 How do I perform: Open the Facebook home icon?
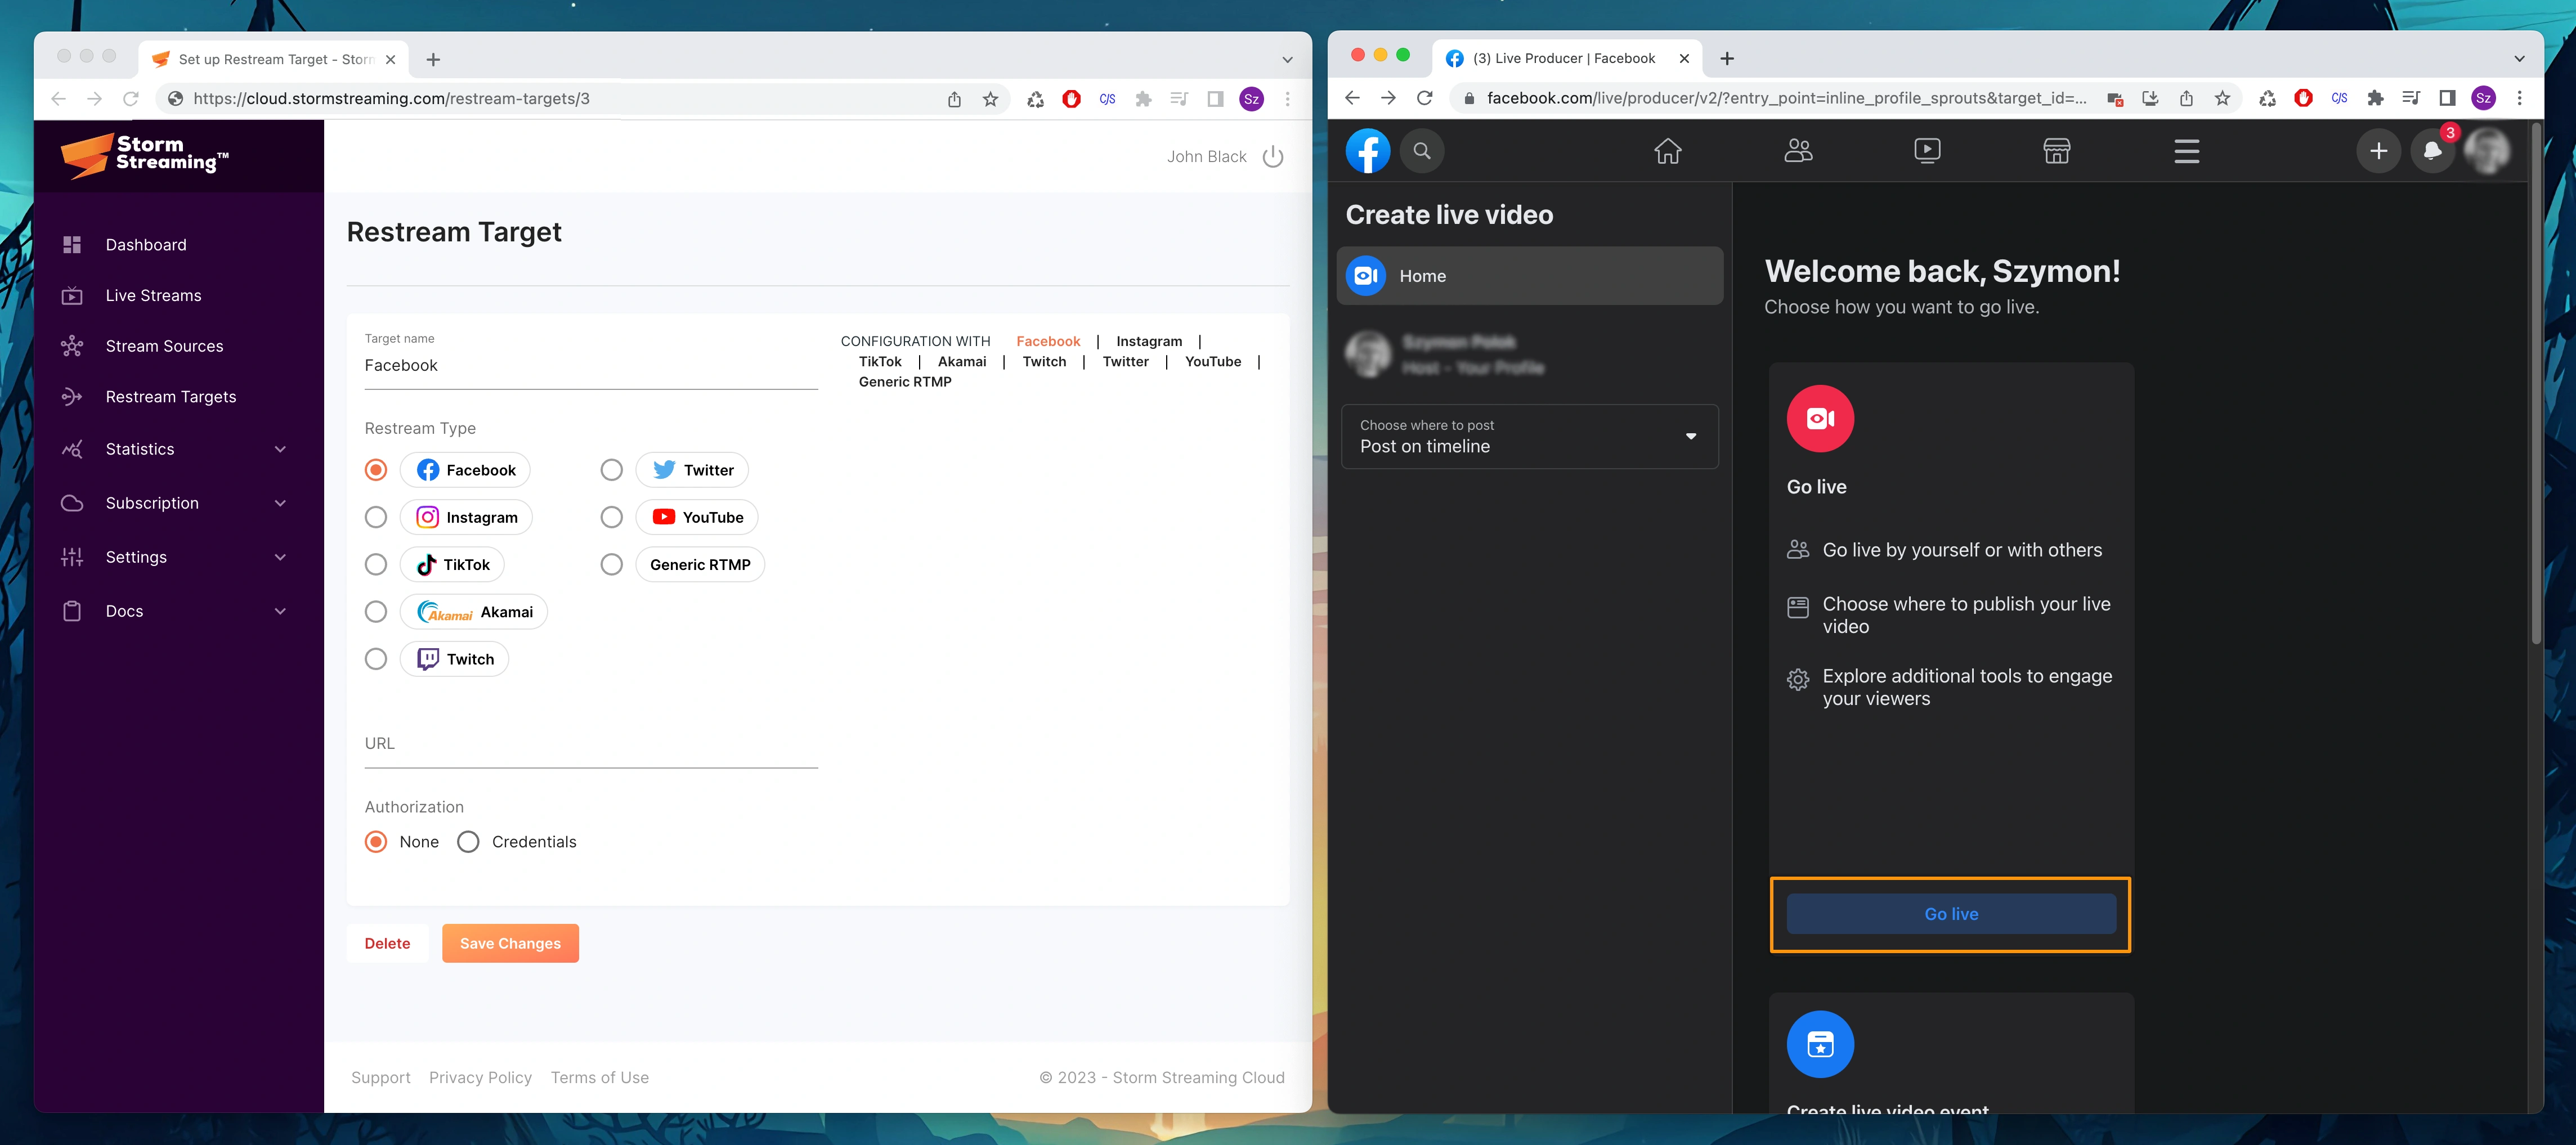tap(1667, 151)
